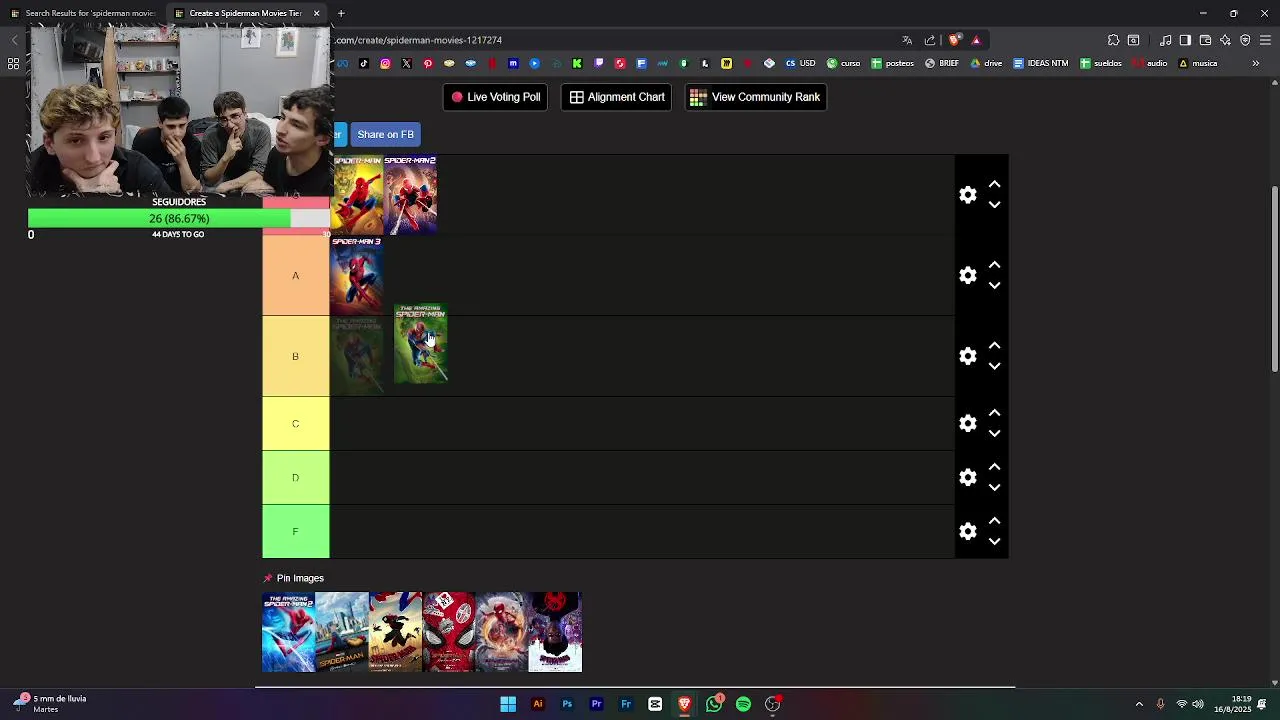Open settings gear for the A tier

point(967,275)
